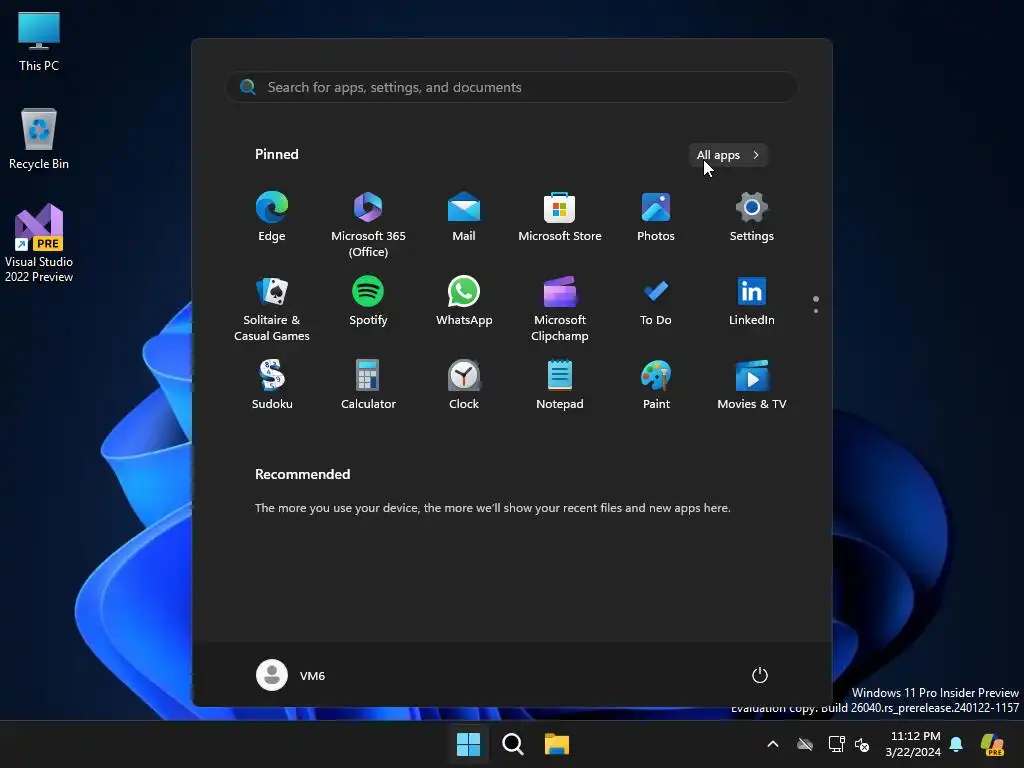Screen dimensions: 1024x768
Task: Open the Spotify app
Action: click(368, 301)
